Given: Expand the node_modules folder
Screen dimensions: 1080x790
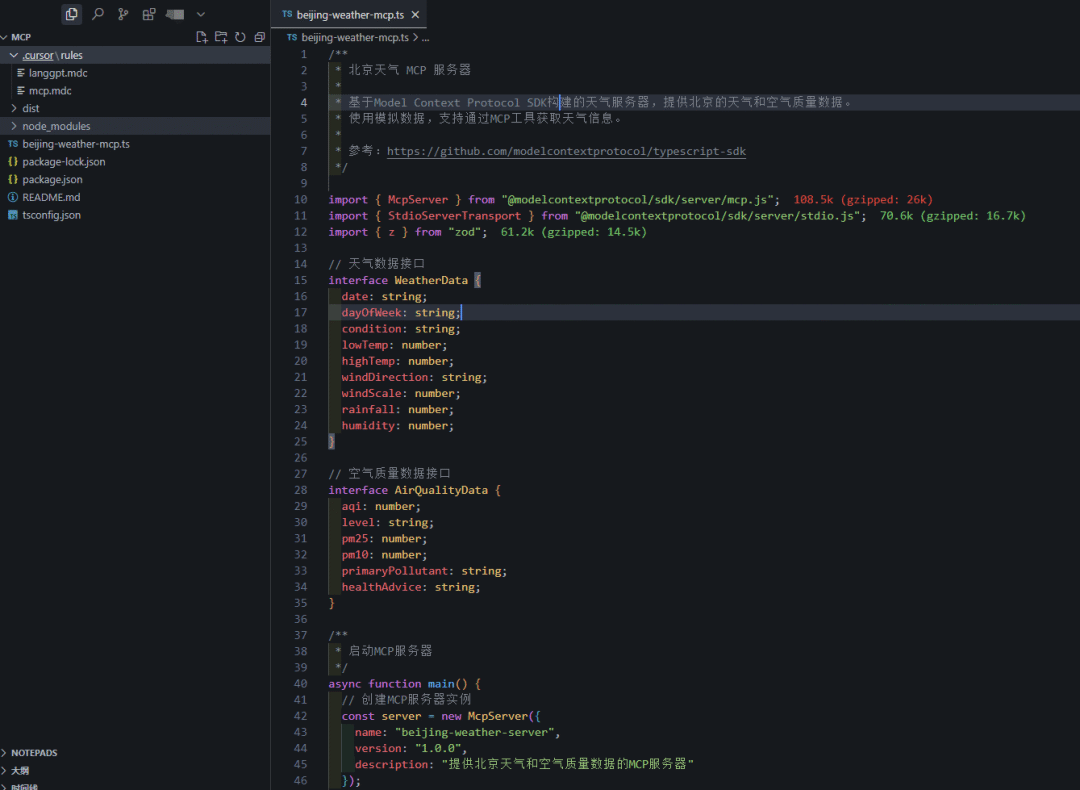Looking at the screenshot, I should 13,126.
